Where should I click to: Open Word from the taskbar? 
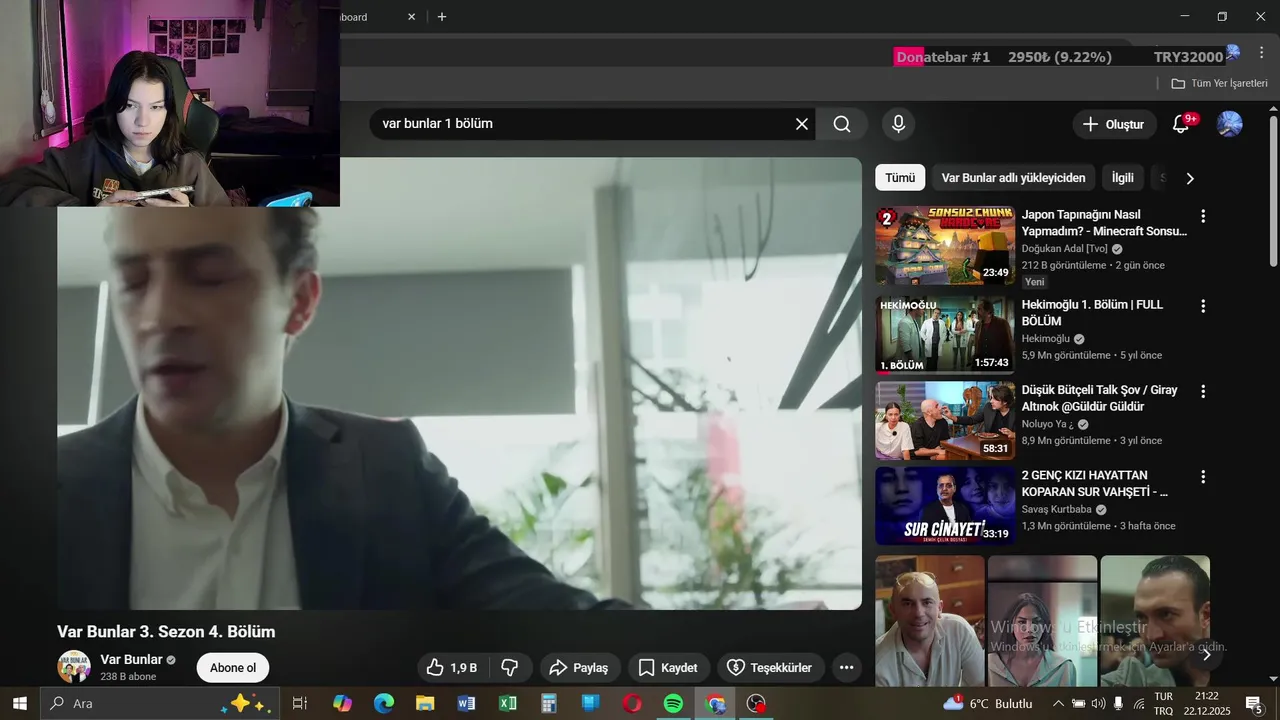click(466, 703)
